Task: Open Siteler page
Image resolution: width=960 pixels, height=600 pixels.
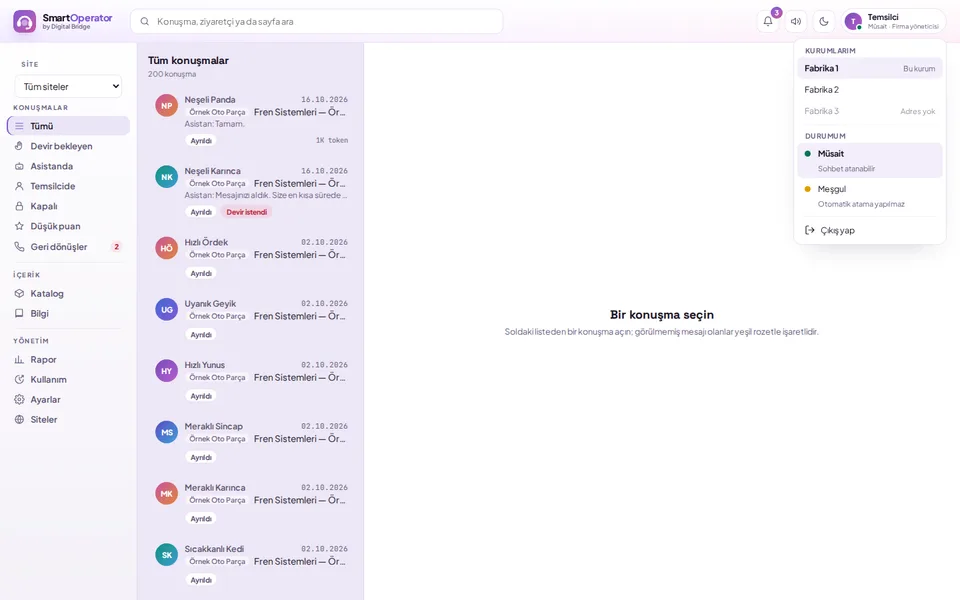Action: pyautogui.click(x=69, y=419)
